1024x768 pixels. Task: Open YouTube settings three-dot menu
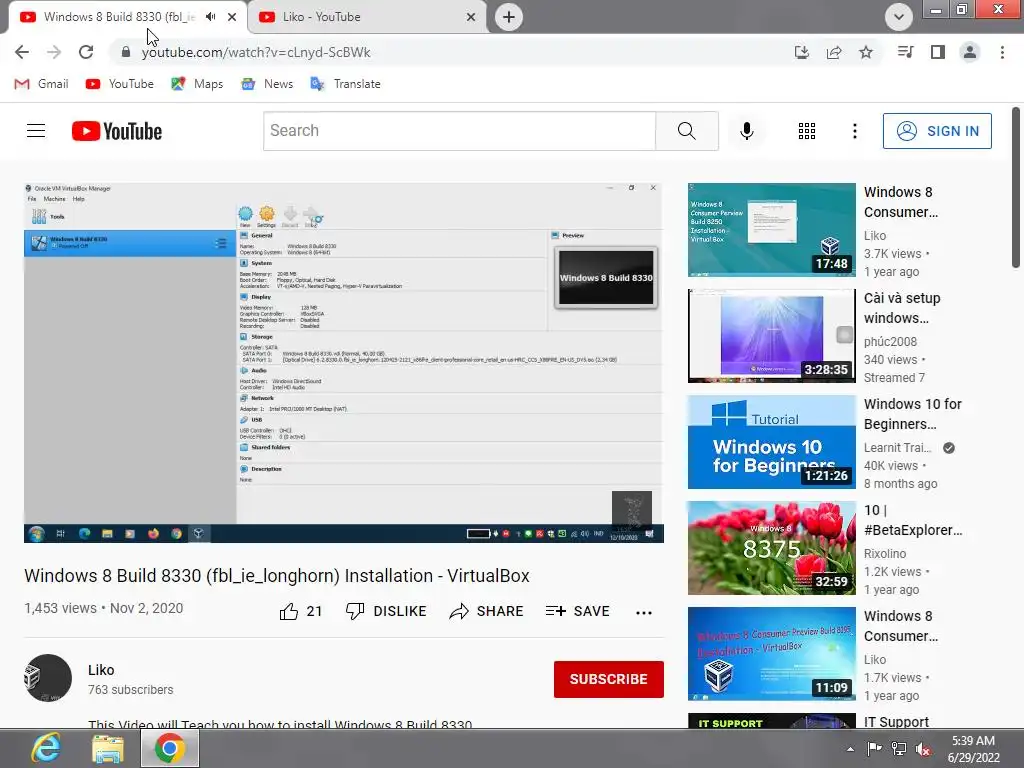pyautogui.click(x=854, y=131)
